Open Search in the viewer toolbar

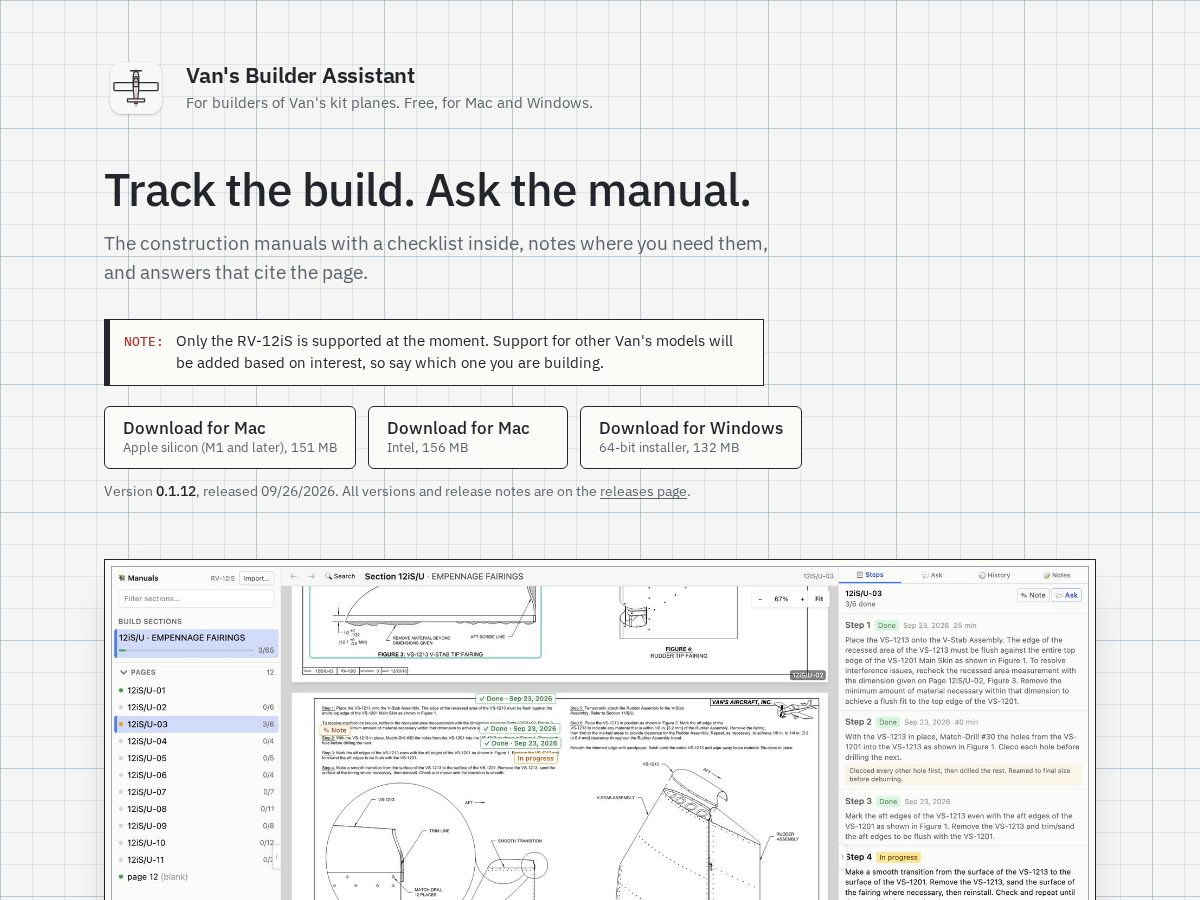[x=340, y=576]
